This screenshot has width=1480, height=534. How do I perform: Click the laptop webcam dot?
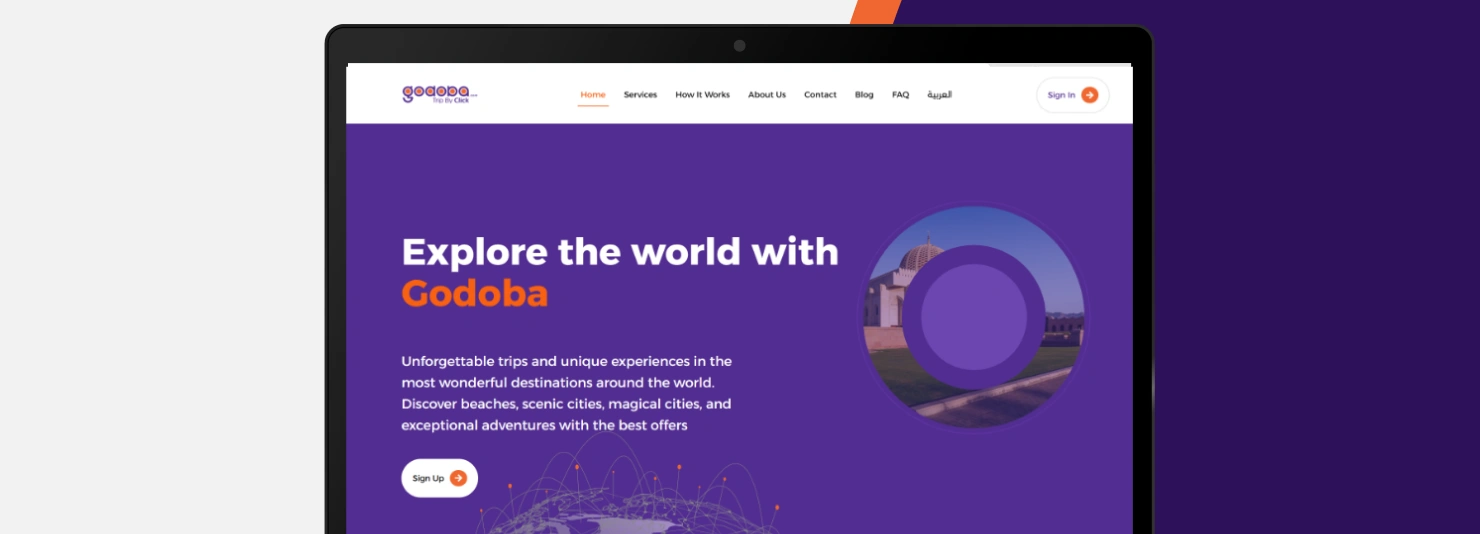(740, 46)
